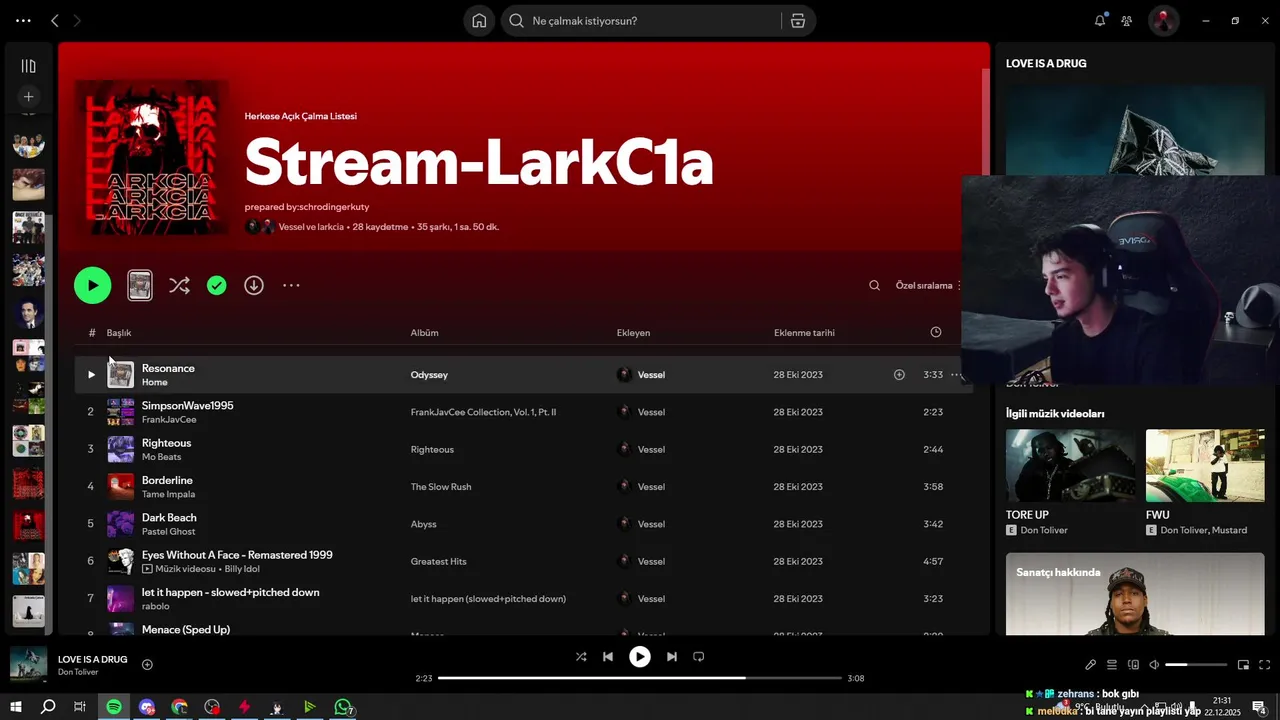Open more options for Resonance track
Screen dimensions: 1280x720
pyautogui.click(x=955, y=375)
